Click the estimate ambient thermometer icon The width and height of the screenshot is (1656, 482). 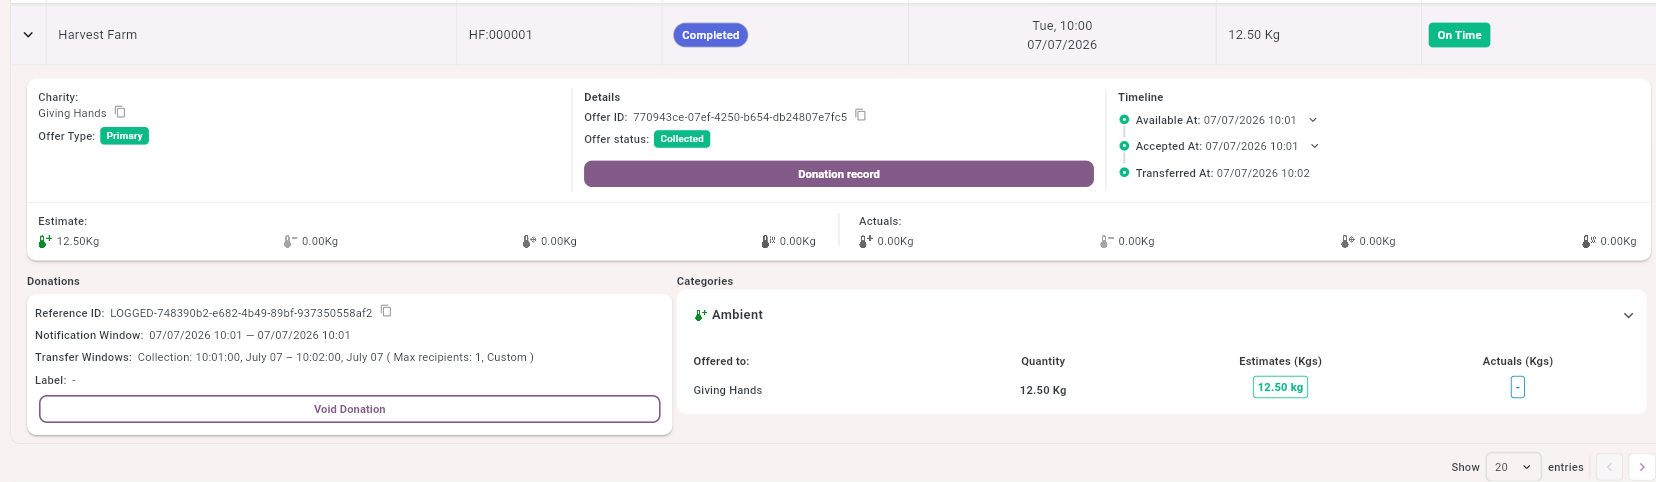(45, 241)
